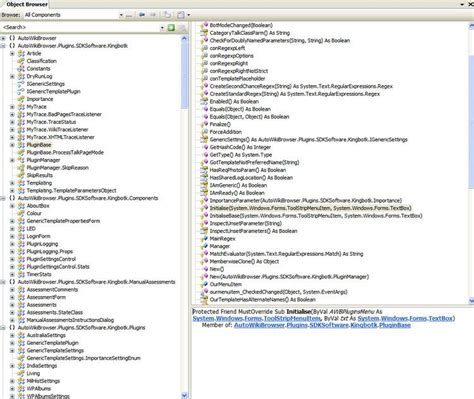Viewport: 474px width, 399px height.
Task: Open the System.Windows.Forms.TextBox link in description
Action: (x=406, y=318)
